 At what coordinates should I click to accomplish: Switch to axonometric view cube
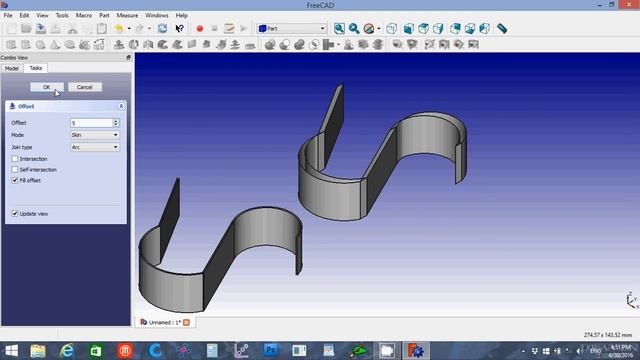point(391,29)
